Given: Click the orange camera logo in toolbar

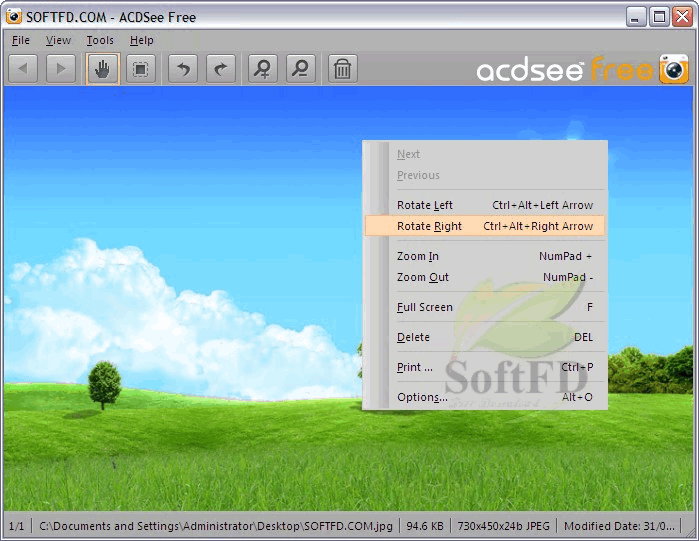Looking at the screenshot, I should point(674,69).
